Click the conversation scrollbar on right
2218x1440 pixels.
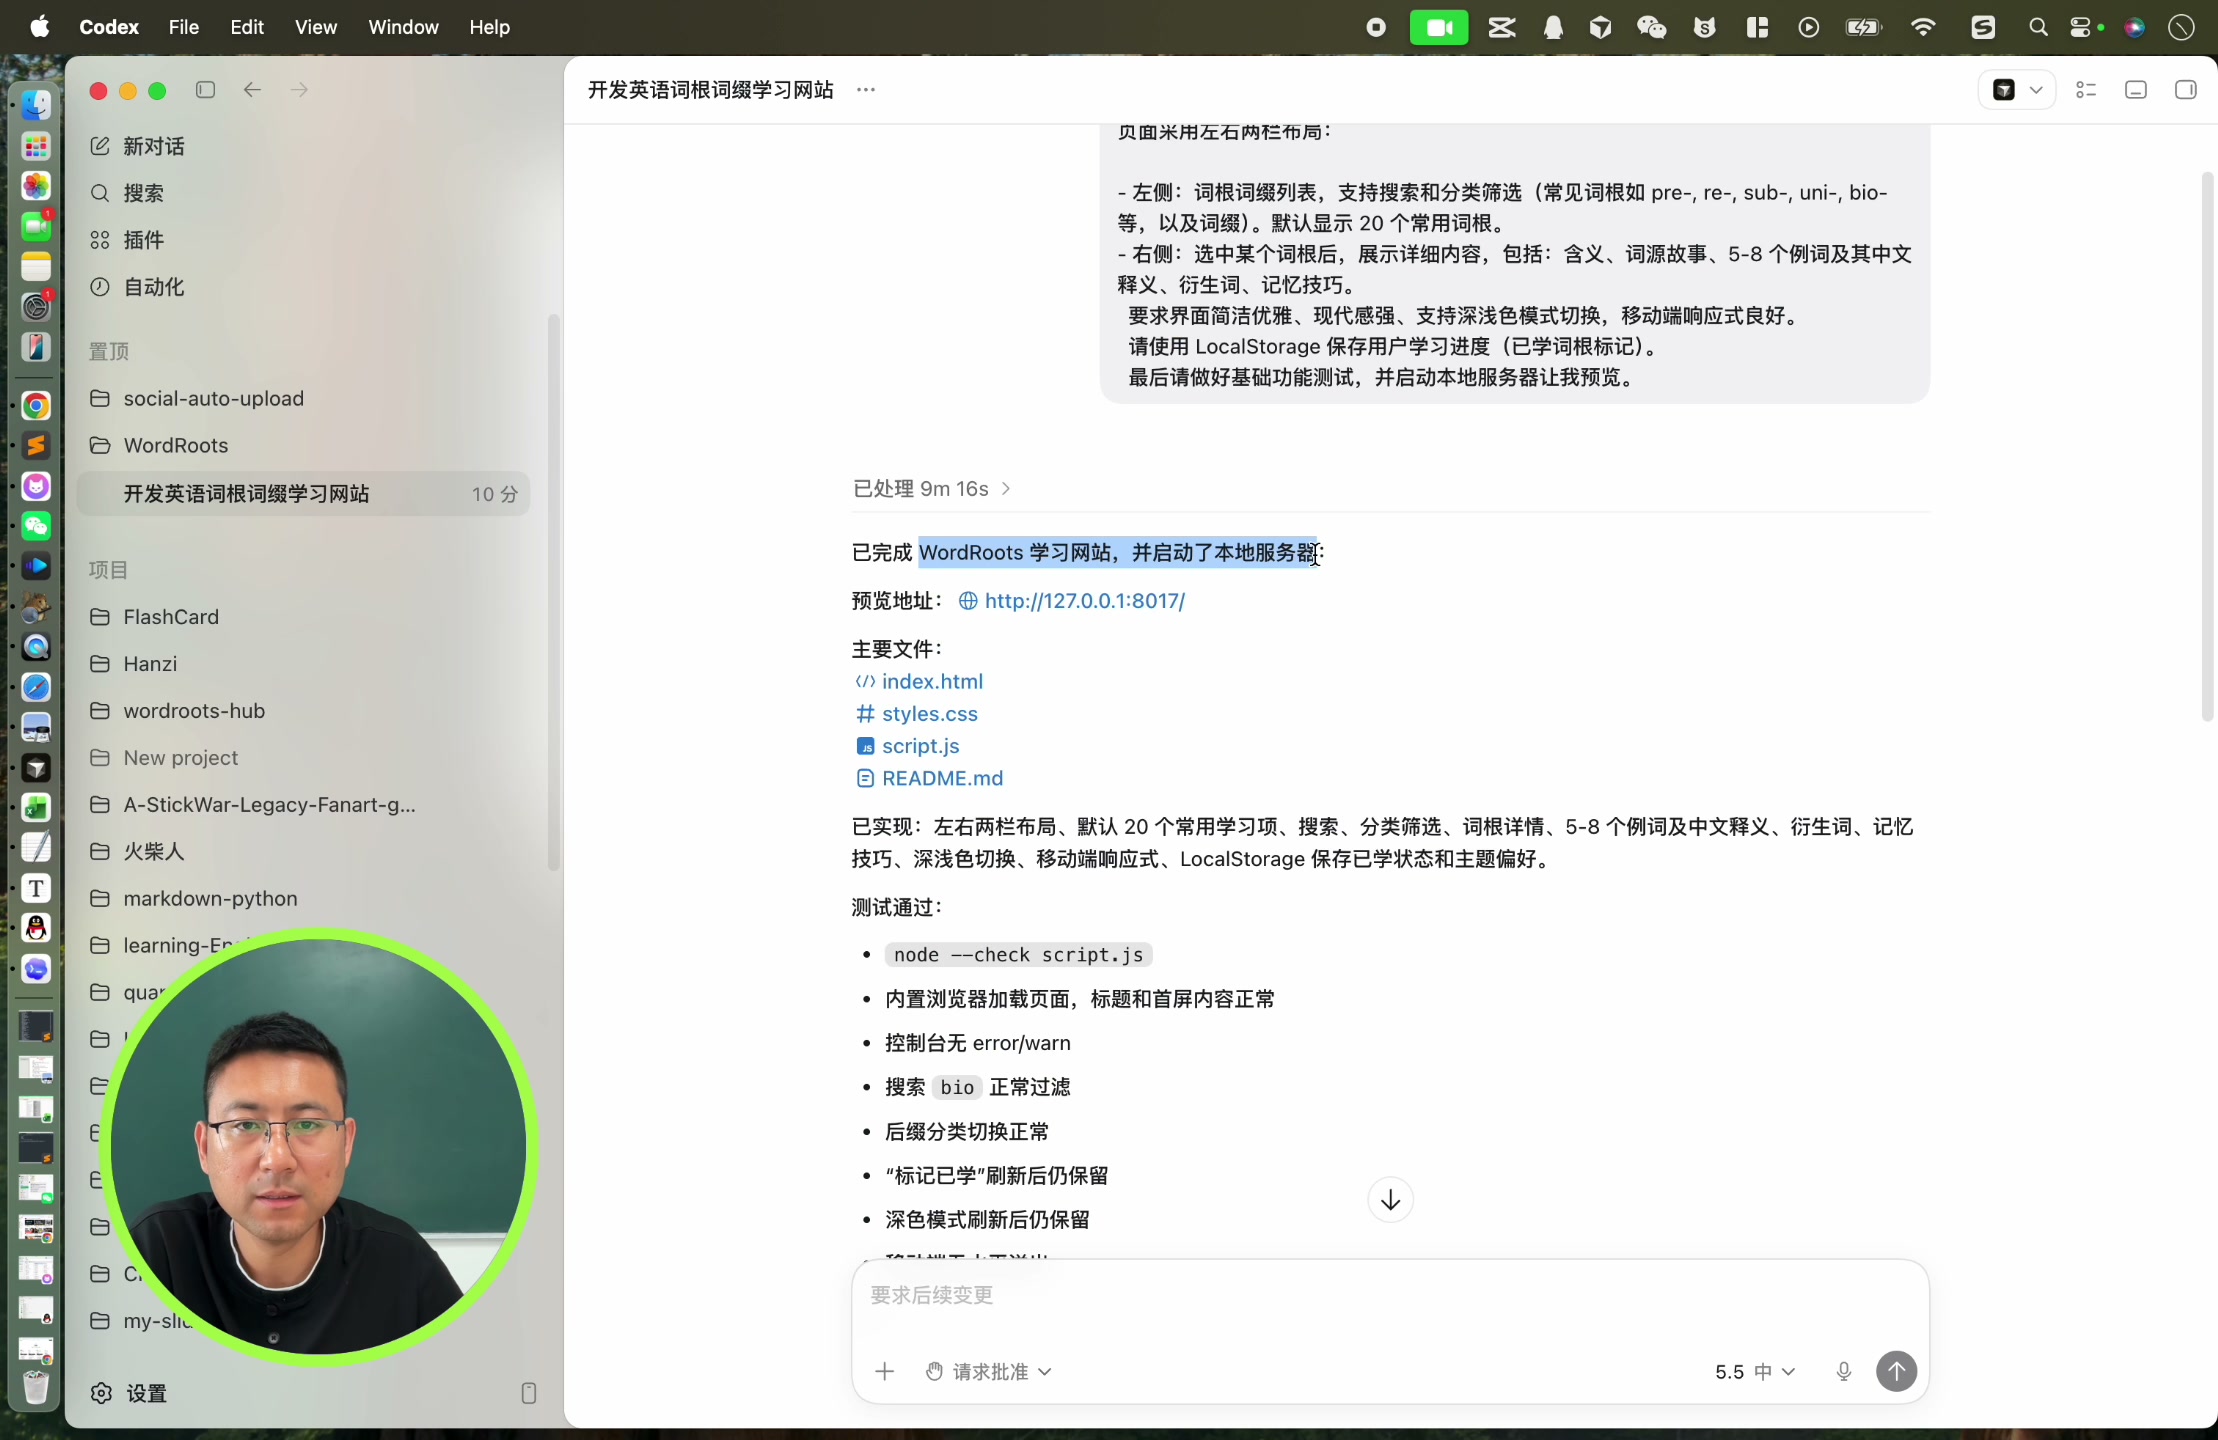tap(2208, 446)
